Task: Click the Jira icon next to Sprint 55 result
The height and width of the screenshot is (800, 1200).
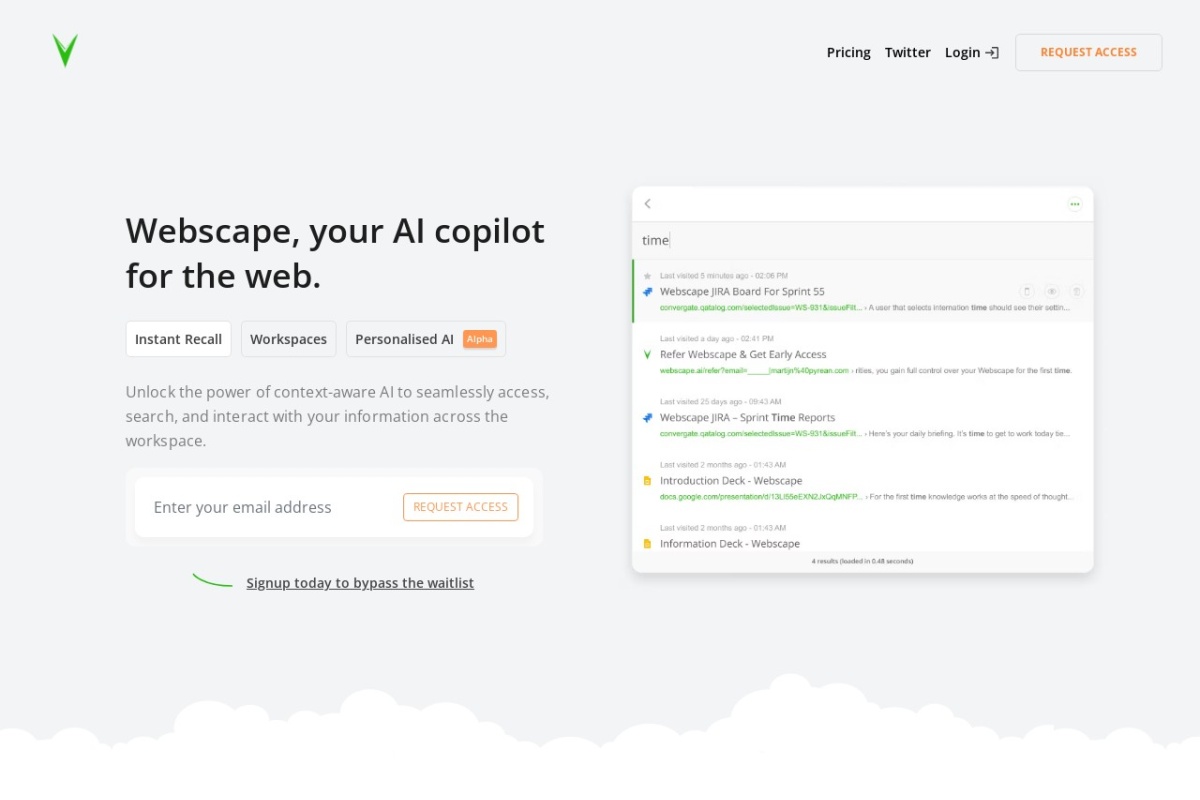Action: [647, 292]
